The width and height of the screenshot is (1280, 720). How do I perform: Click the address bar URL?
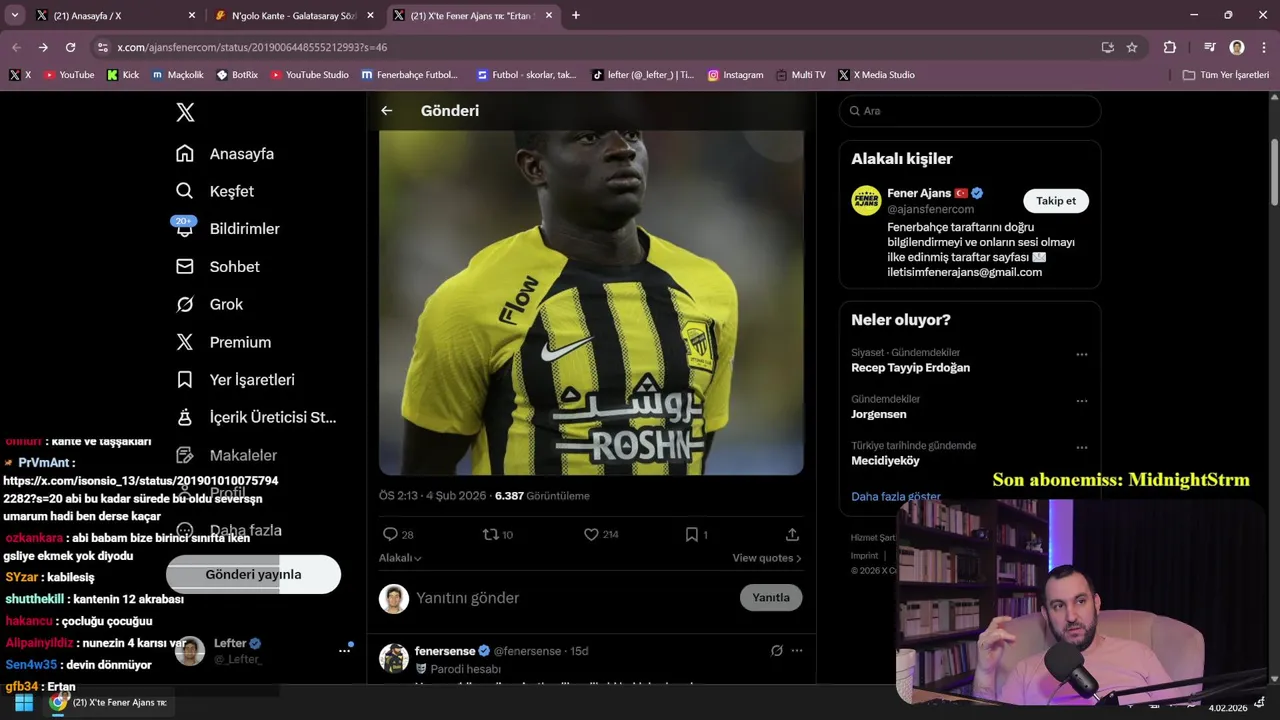pyautogui.click(x=252, y=47)
